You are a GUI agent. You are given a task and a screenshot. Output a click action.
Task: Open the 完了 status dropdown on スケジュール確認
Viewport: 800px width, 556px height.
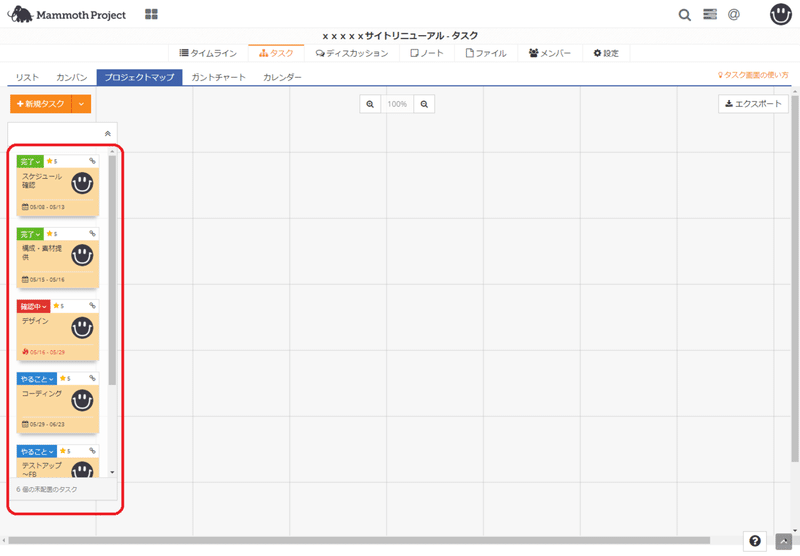[30, 162]
